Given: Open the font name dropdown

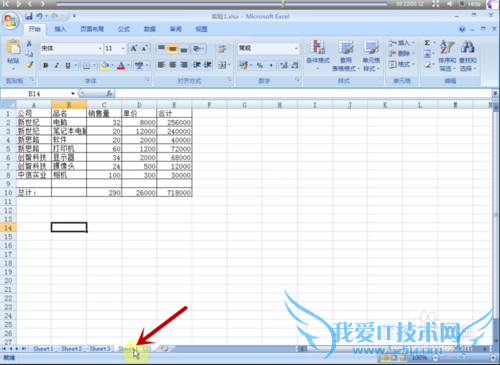Looking at the screenshot, I should click(x=100, y=49).
